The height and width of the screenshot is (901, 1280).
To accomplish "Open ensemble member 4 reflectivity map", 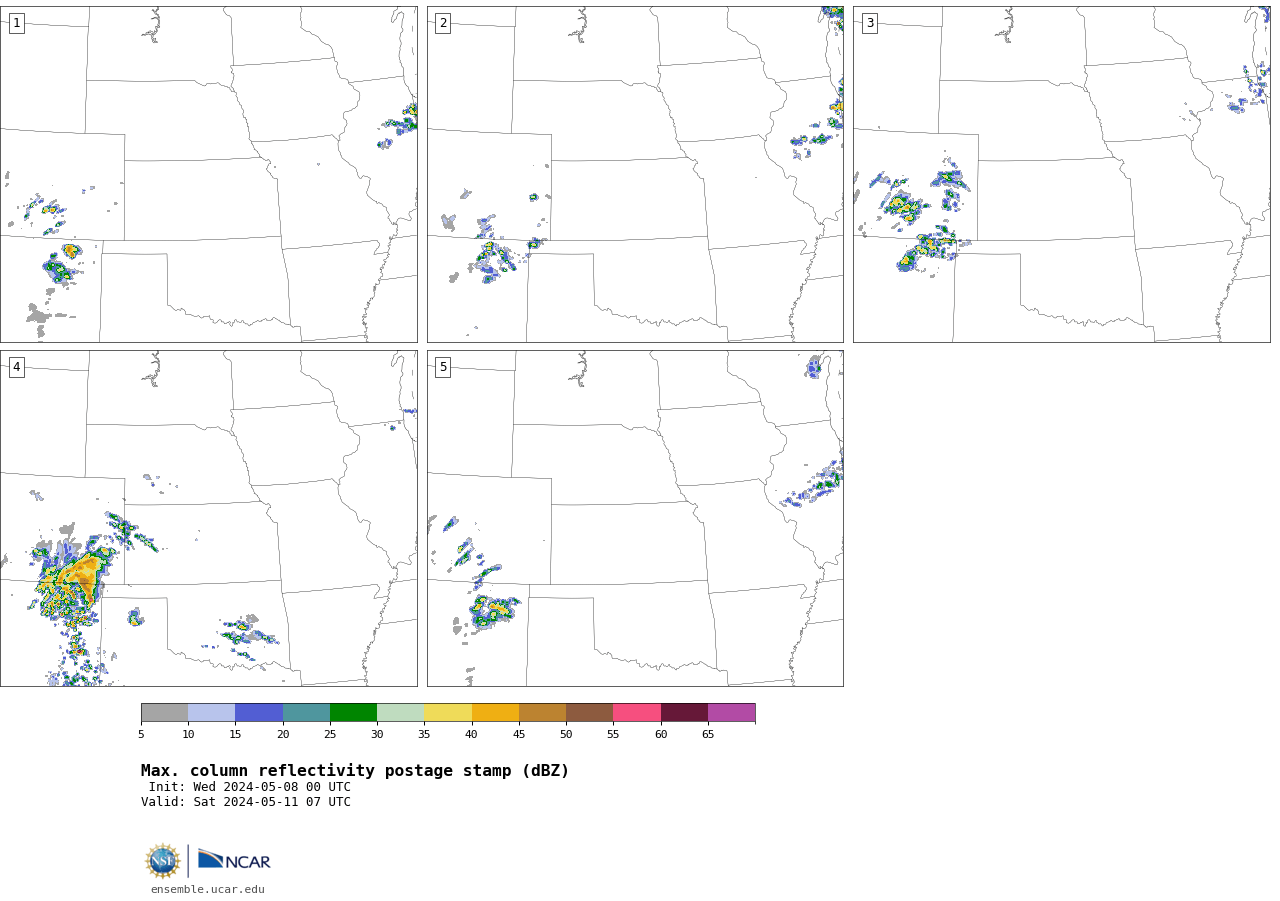I will coord(208,518).
